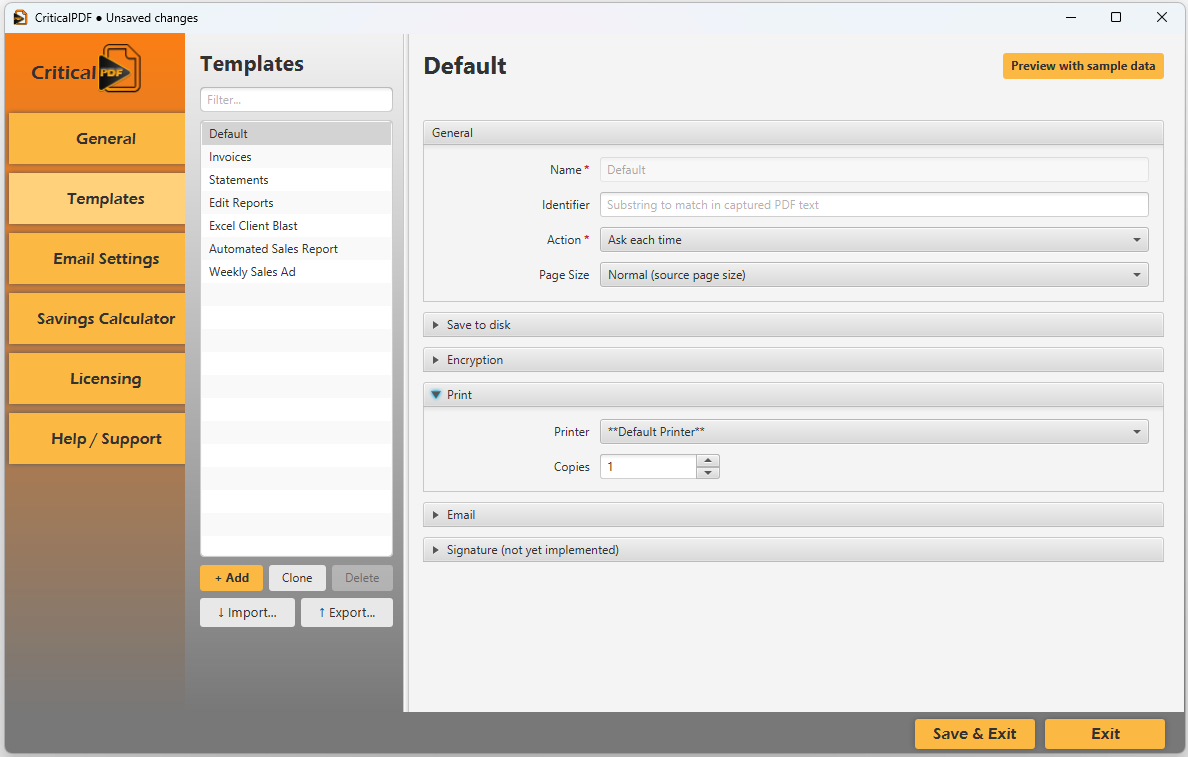Increase Copies with up arrow
The height and width of the screenshot is (757, 1188).
(708, 461)
